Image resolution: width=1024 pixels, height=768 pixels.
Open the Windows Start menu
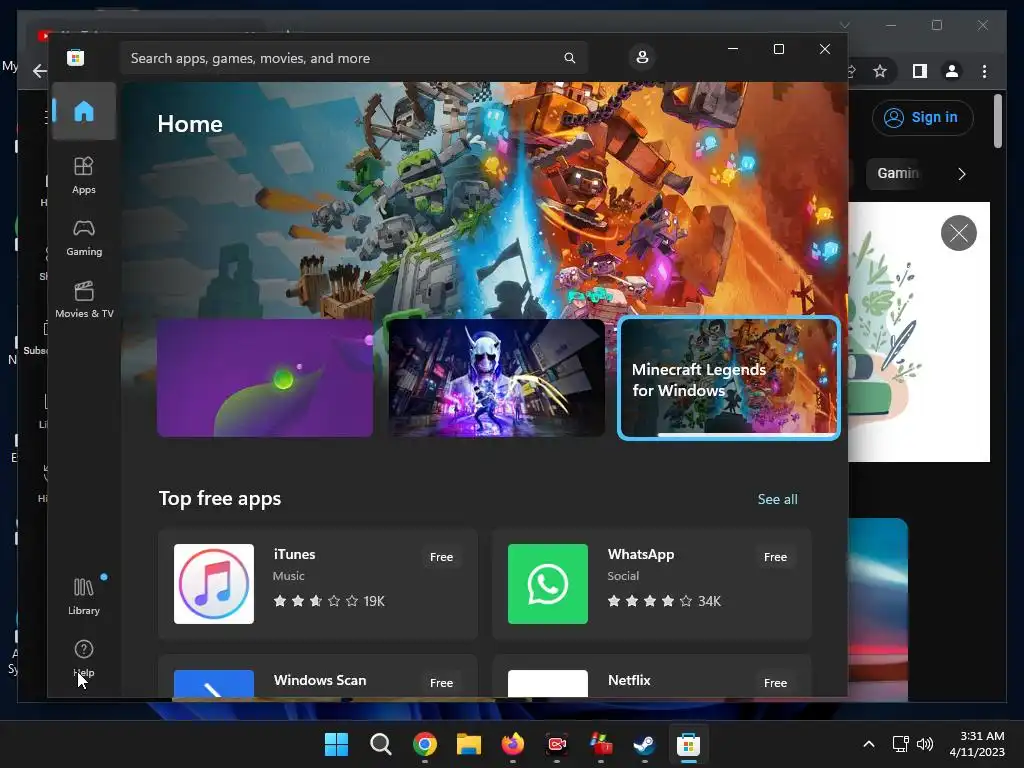tap(336, 744)
